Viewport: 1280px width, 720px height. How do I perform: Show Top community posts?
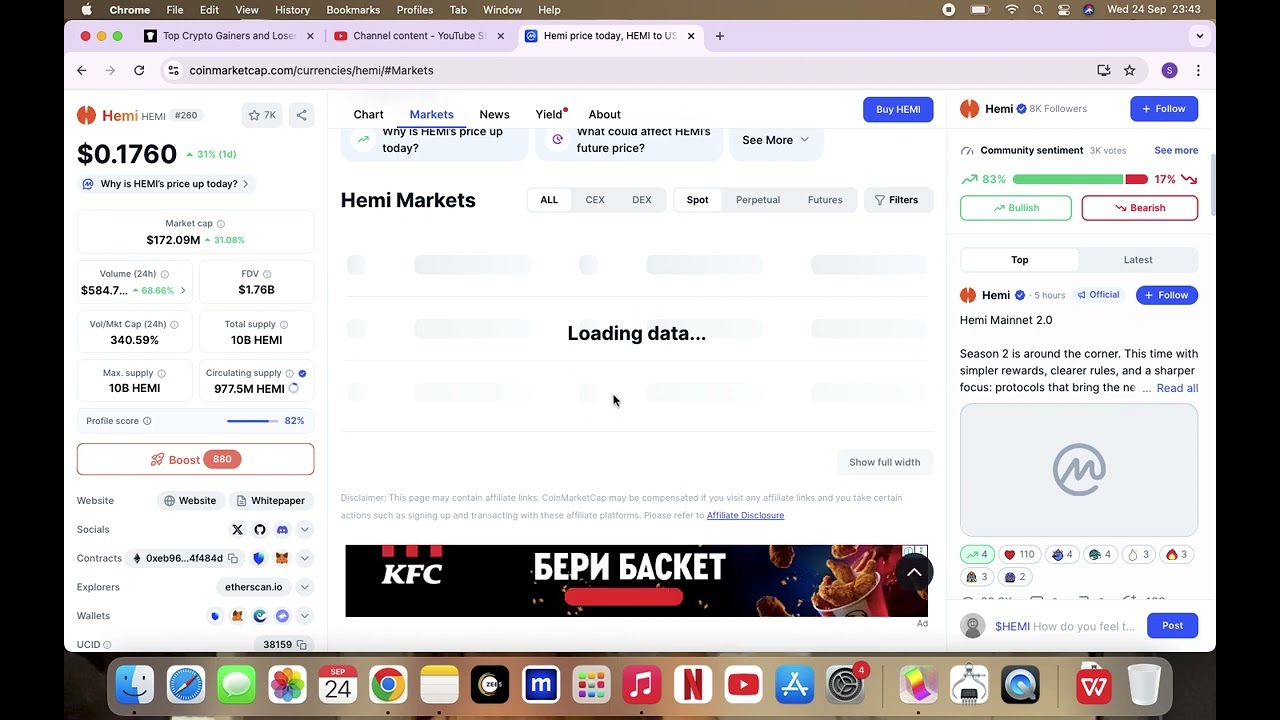pyautogui.click(x=1019, y=260)
